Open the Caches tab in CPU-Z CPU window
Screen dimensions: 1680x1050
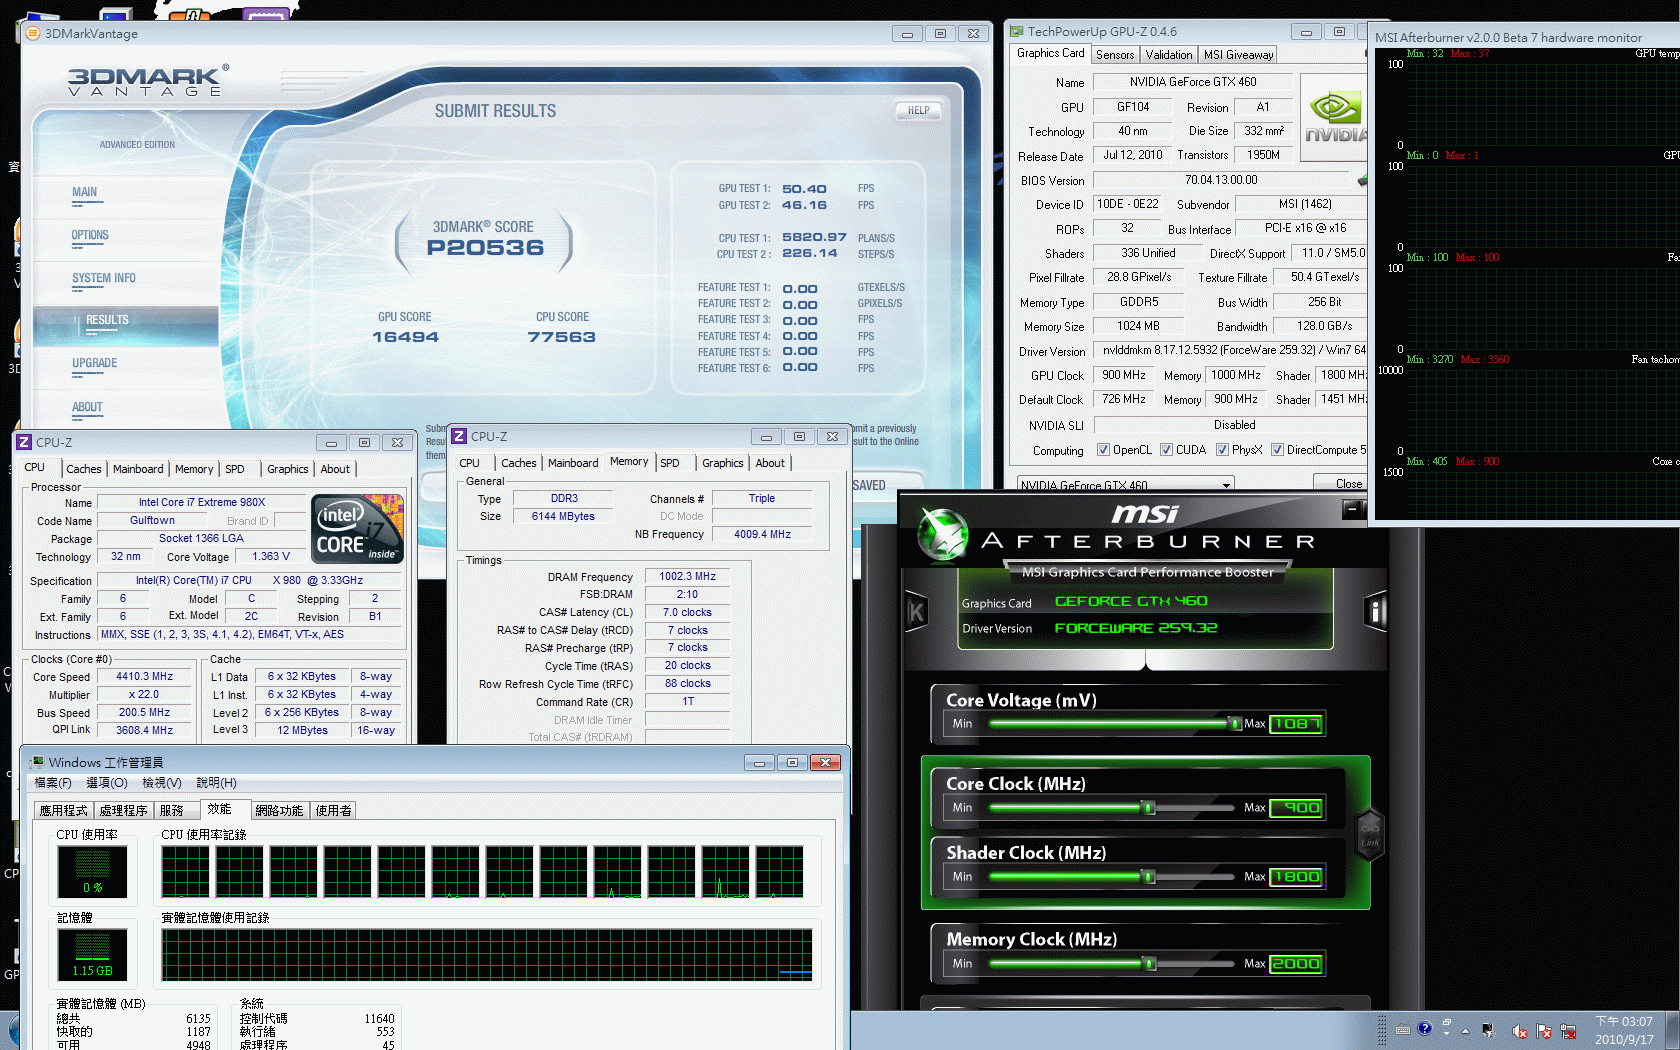[x=84, y=469]
